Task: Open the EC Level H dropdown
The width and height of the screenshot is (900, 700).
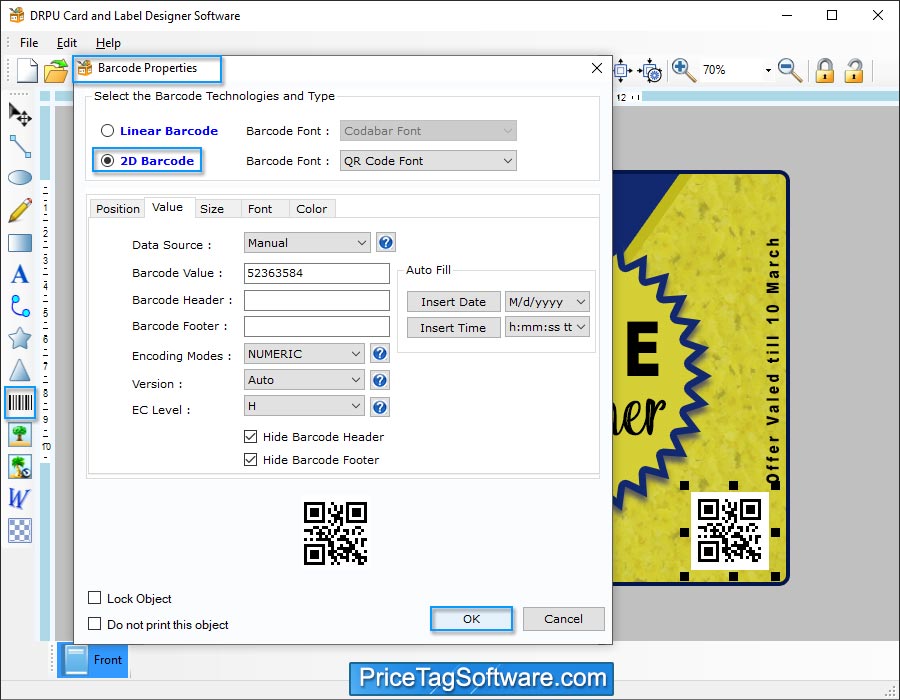Action: 304,406
